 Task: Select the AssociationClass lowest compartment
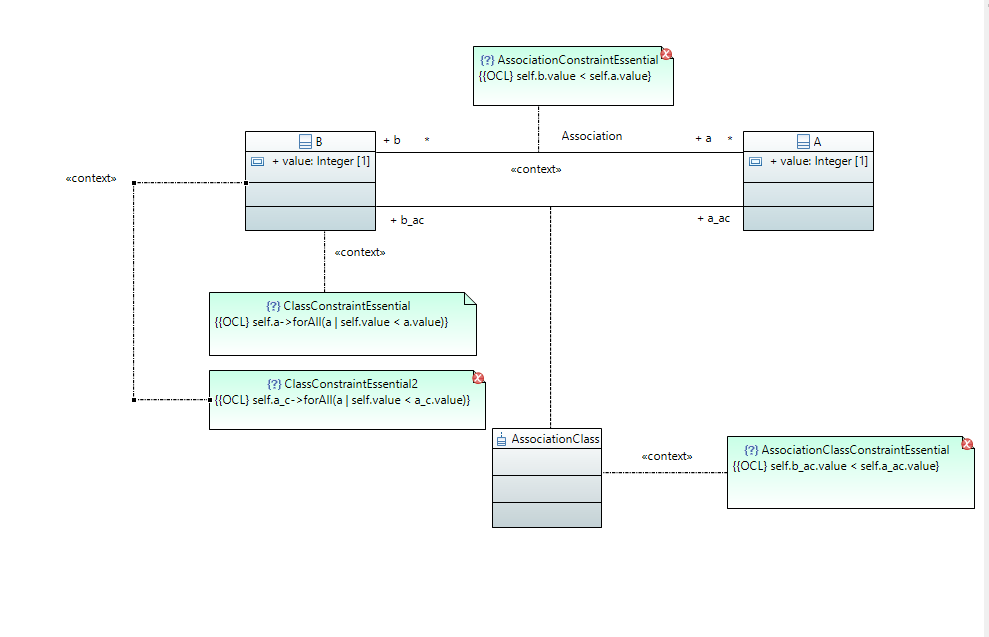pos(547,515)
